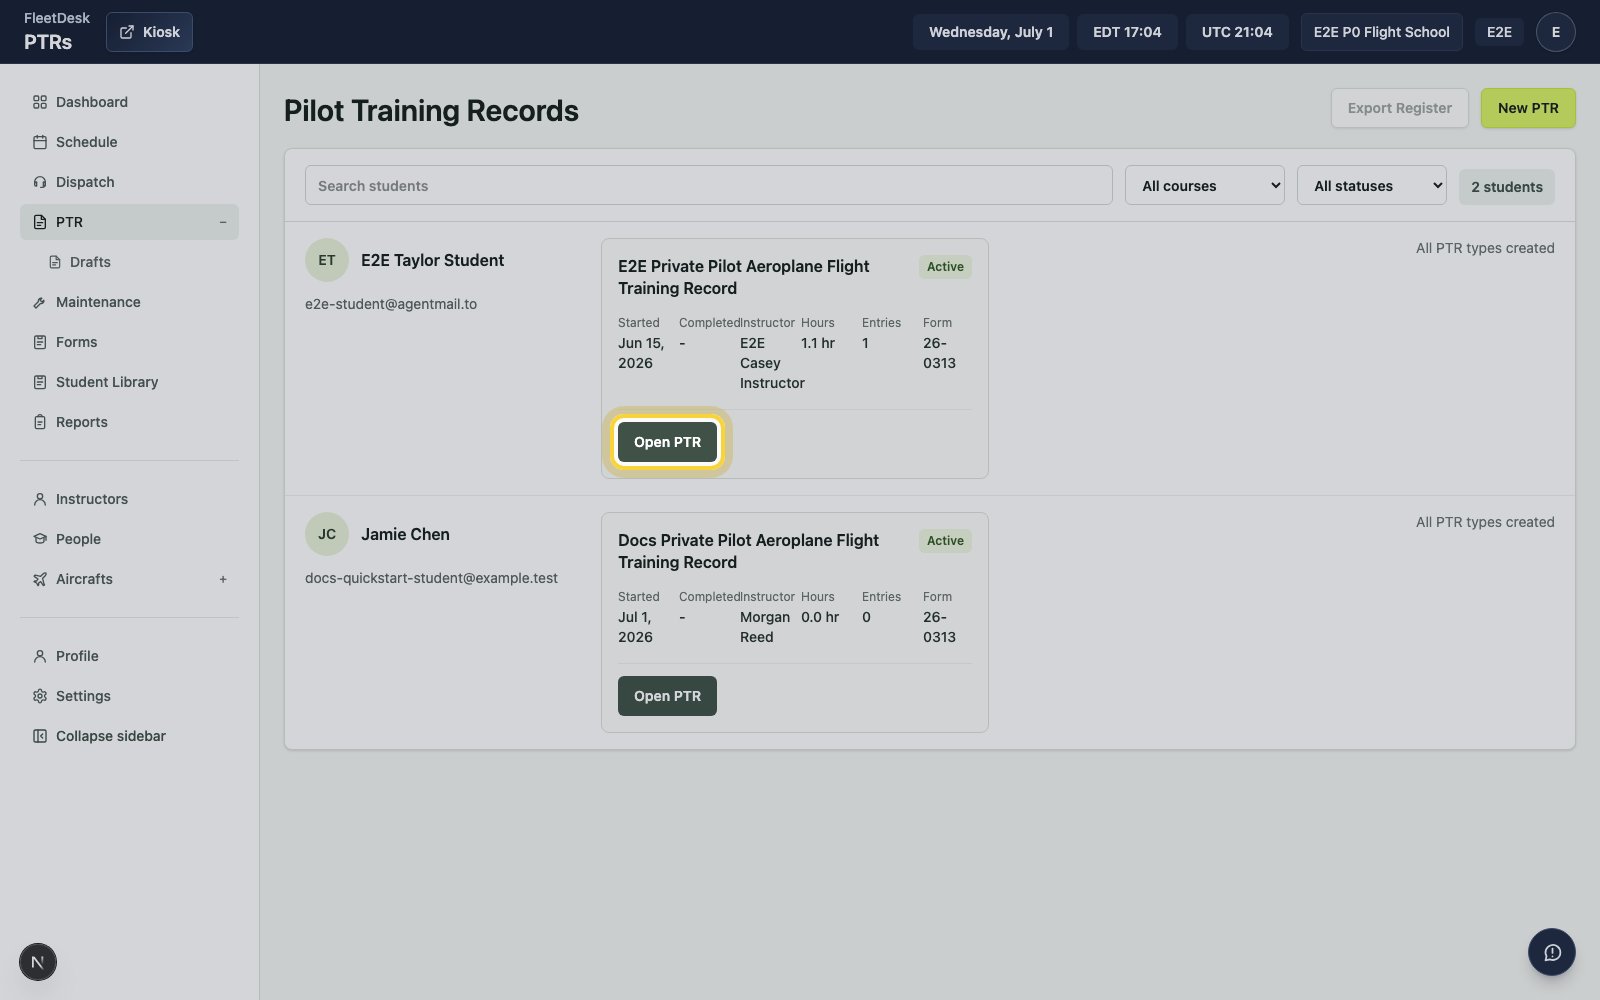Click Active status on Docs record
1600x1000 pixels.
[945, 541]
